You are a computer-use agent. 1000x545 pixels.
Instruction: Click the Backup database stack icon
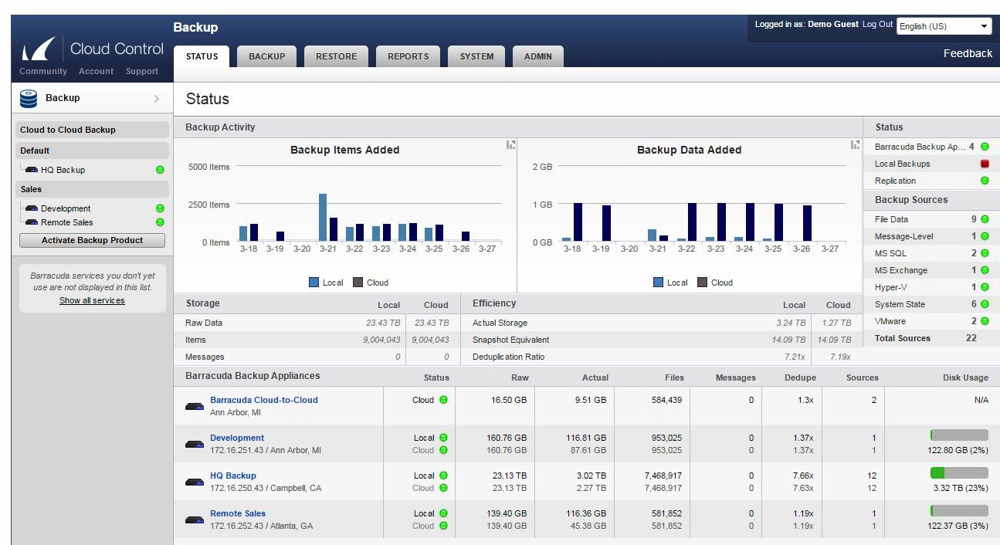(x=29, y=98)
